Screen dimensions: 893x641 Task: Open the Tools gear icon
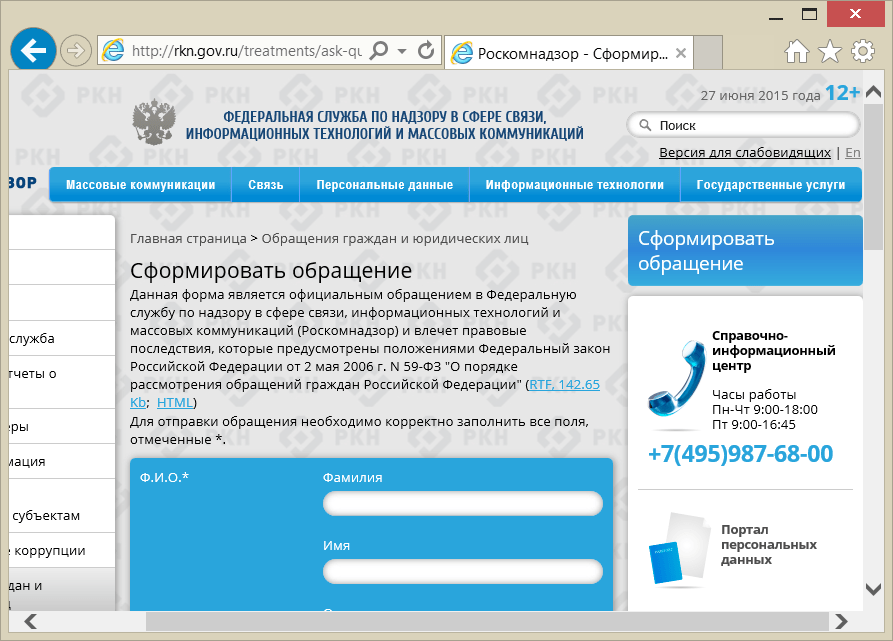click(863, 51)
